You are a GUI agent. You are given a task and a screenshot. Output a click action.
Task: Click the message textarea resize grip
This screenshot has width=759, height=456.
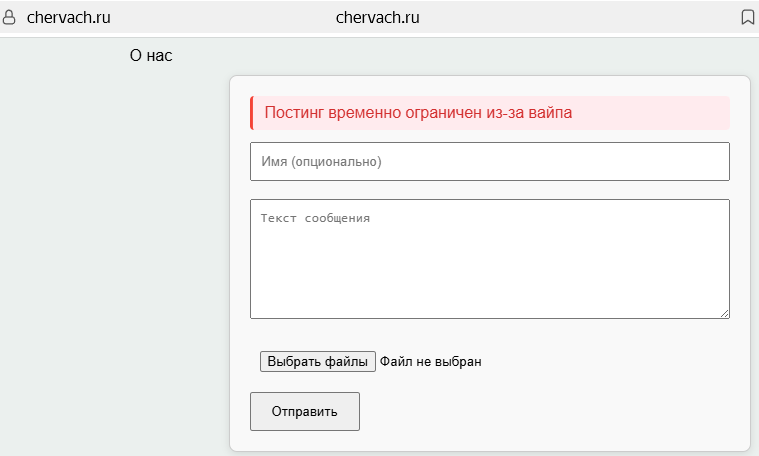point(724,314)
